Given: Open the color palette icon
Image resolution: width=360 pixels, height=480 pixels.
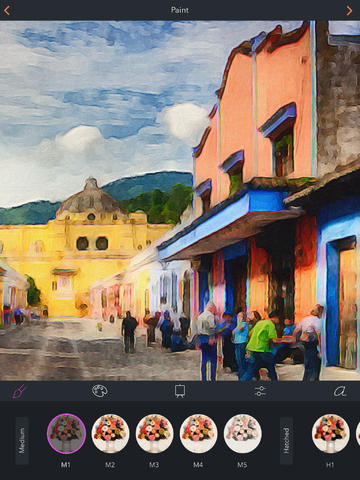Looking at the screenshot, I should tap(100, 391).
